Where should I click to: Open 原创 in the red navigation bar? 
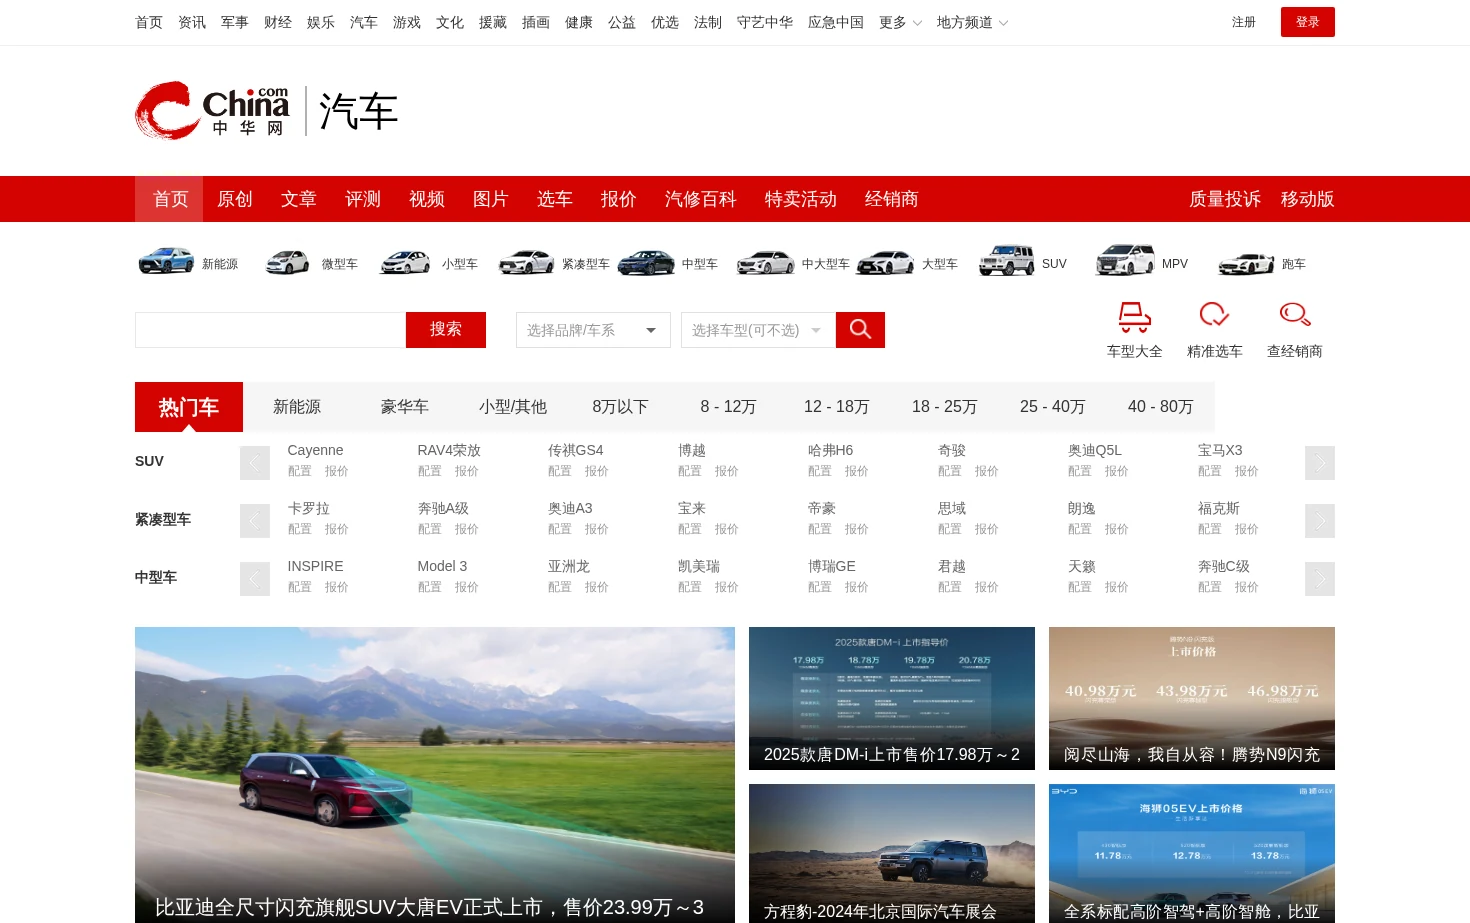(235, 199)
